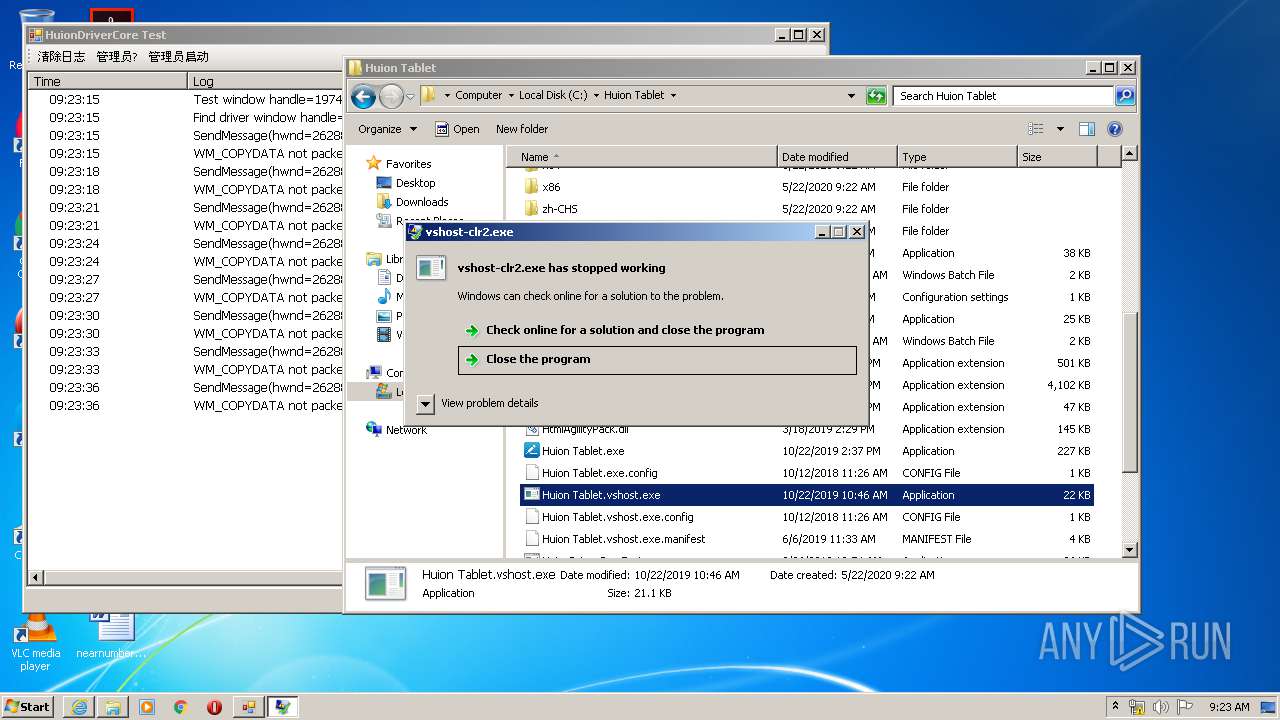Click the file list scroll down arrow
This screenshot has width=1280, height=720.
pyautogui.click(x=1130, y=549)
